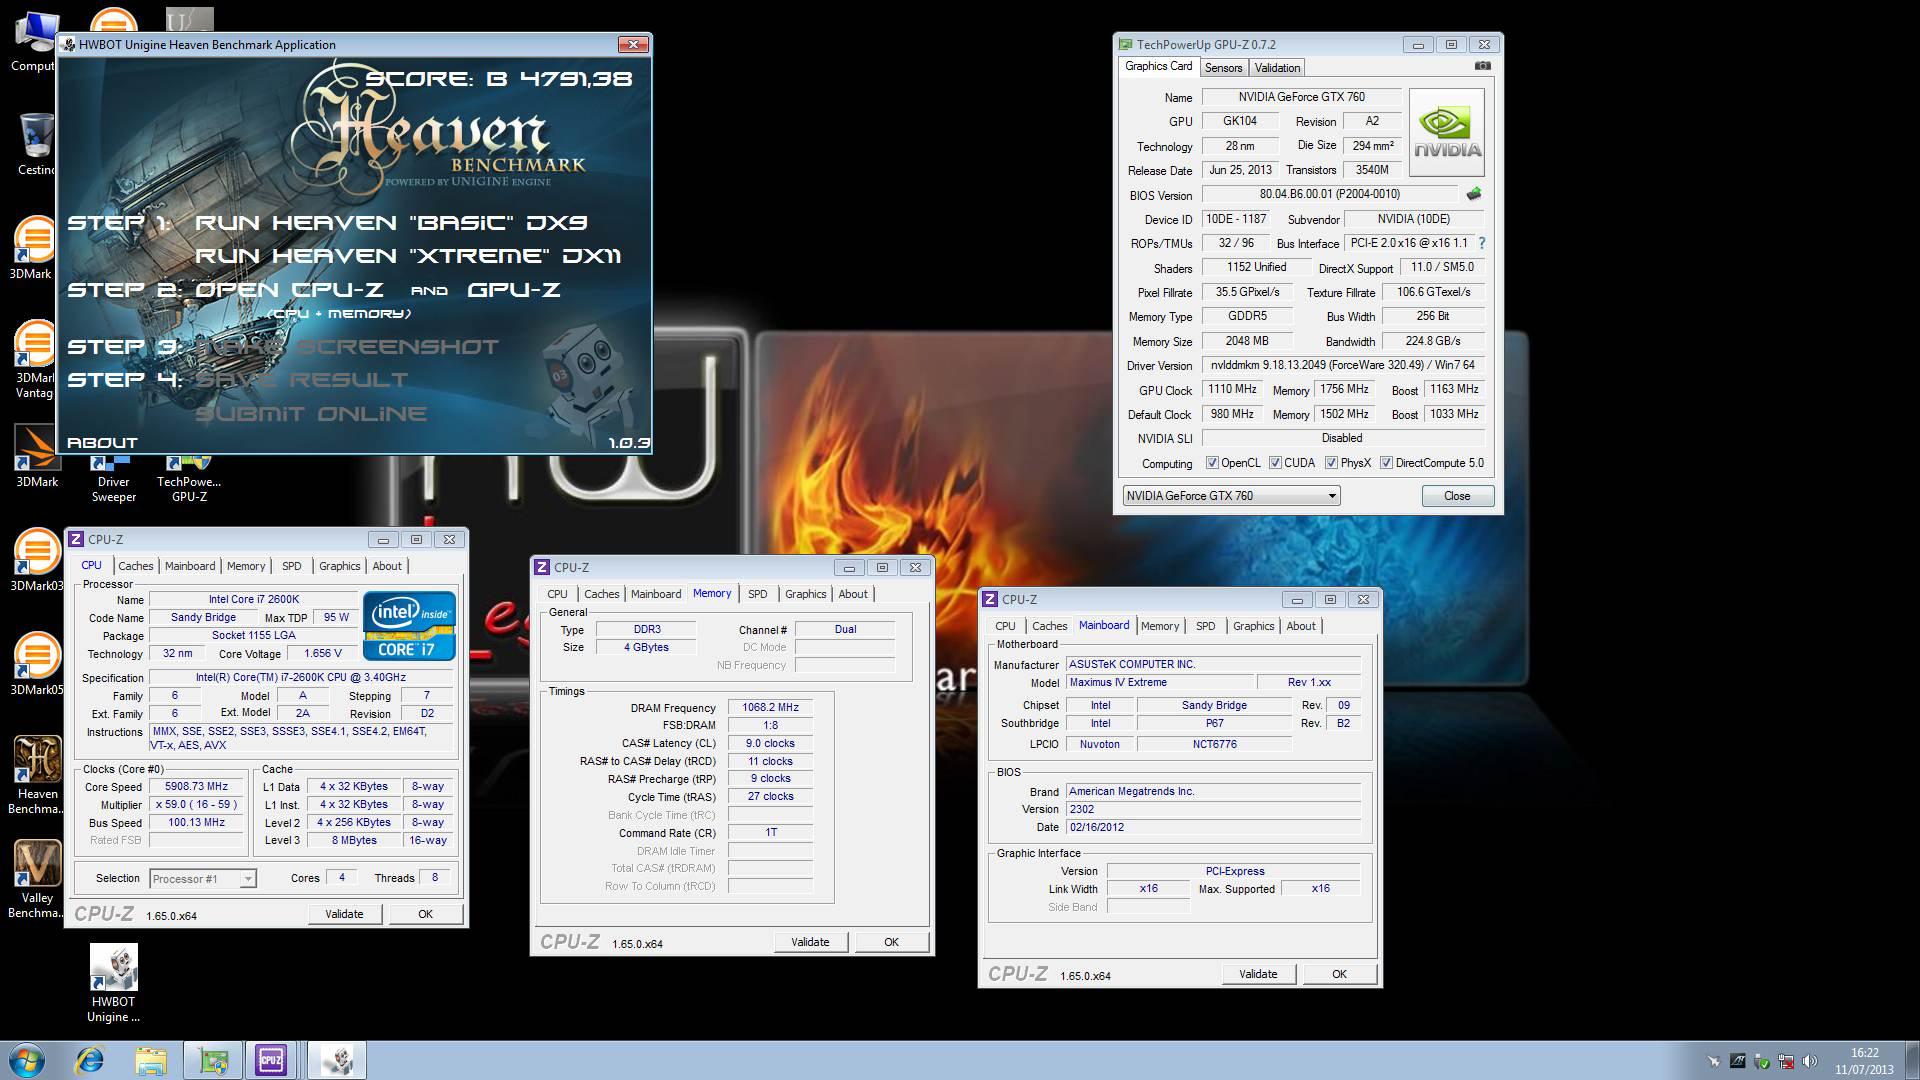This screenshot has height=1080, width=1920.
Task: Click Open CPU-Z link in HWBOT app
Action: 289,290
